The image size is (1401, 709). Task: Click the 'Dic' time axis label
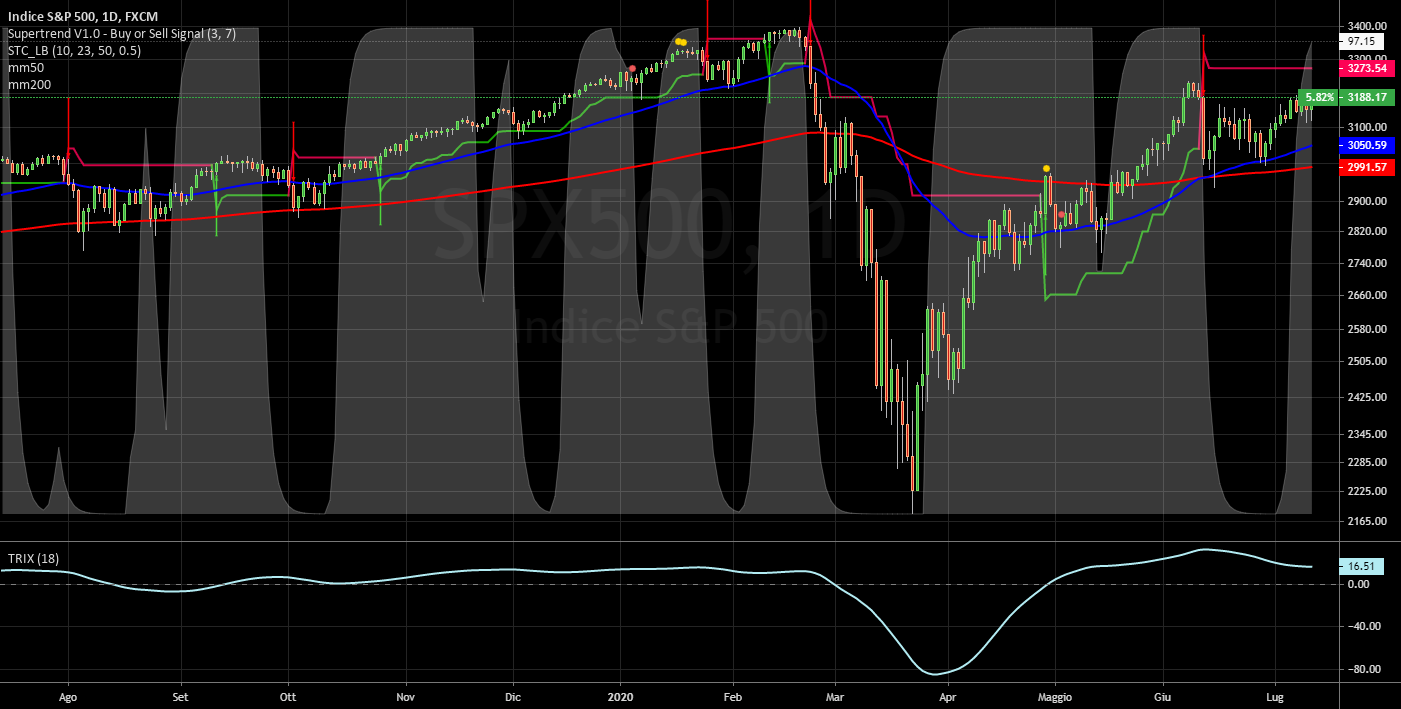pos(512,696)
